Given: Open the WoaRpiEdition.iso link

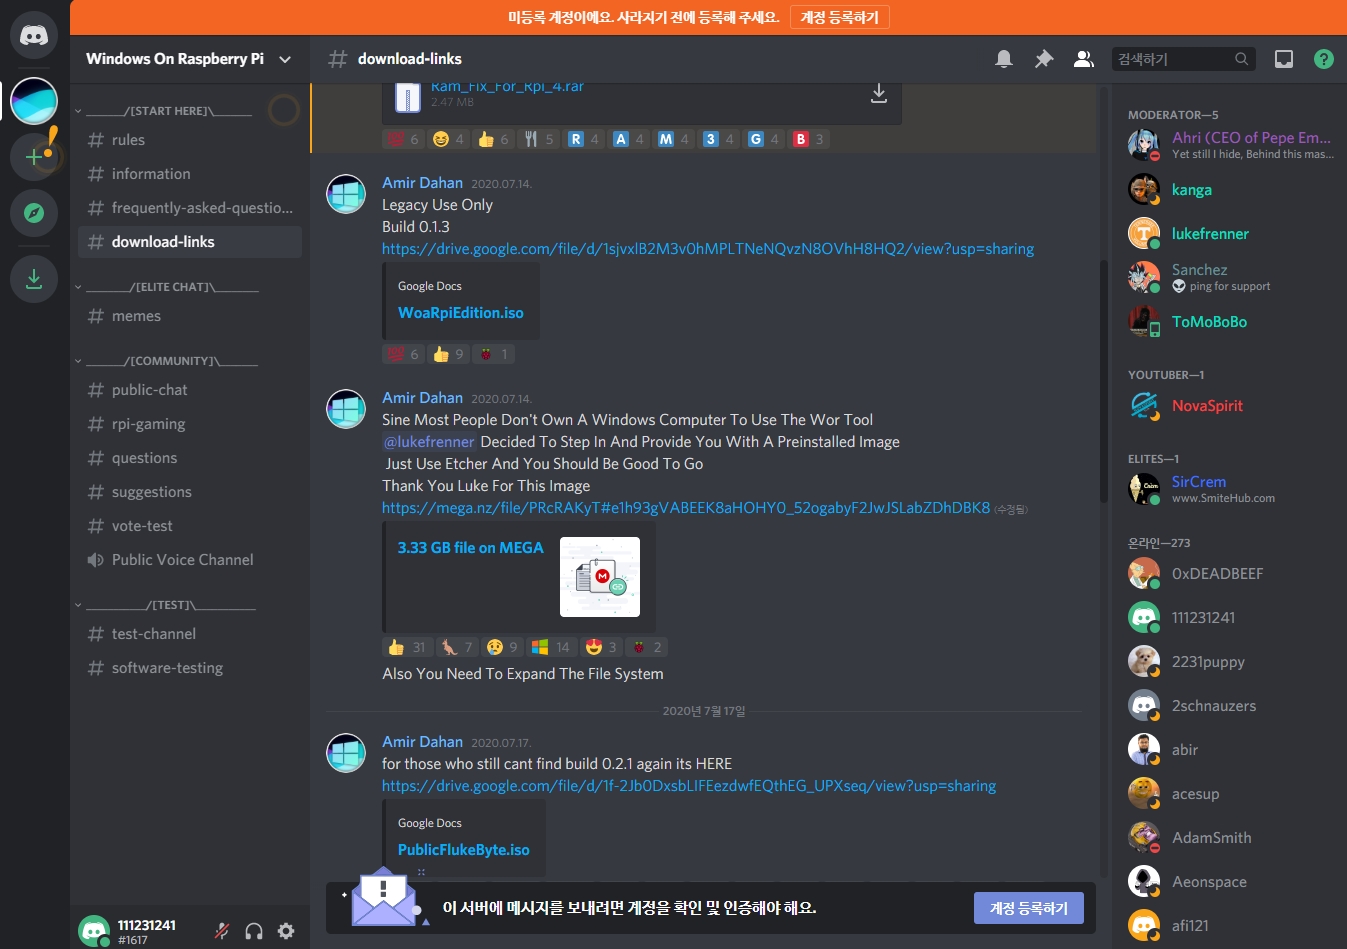Looking at the screenshot, I should (461, 313).
